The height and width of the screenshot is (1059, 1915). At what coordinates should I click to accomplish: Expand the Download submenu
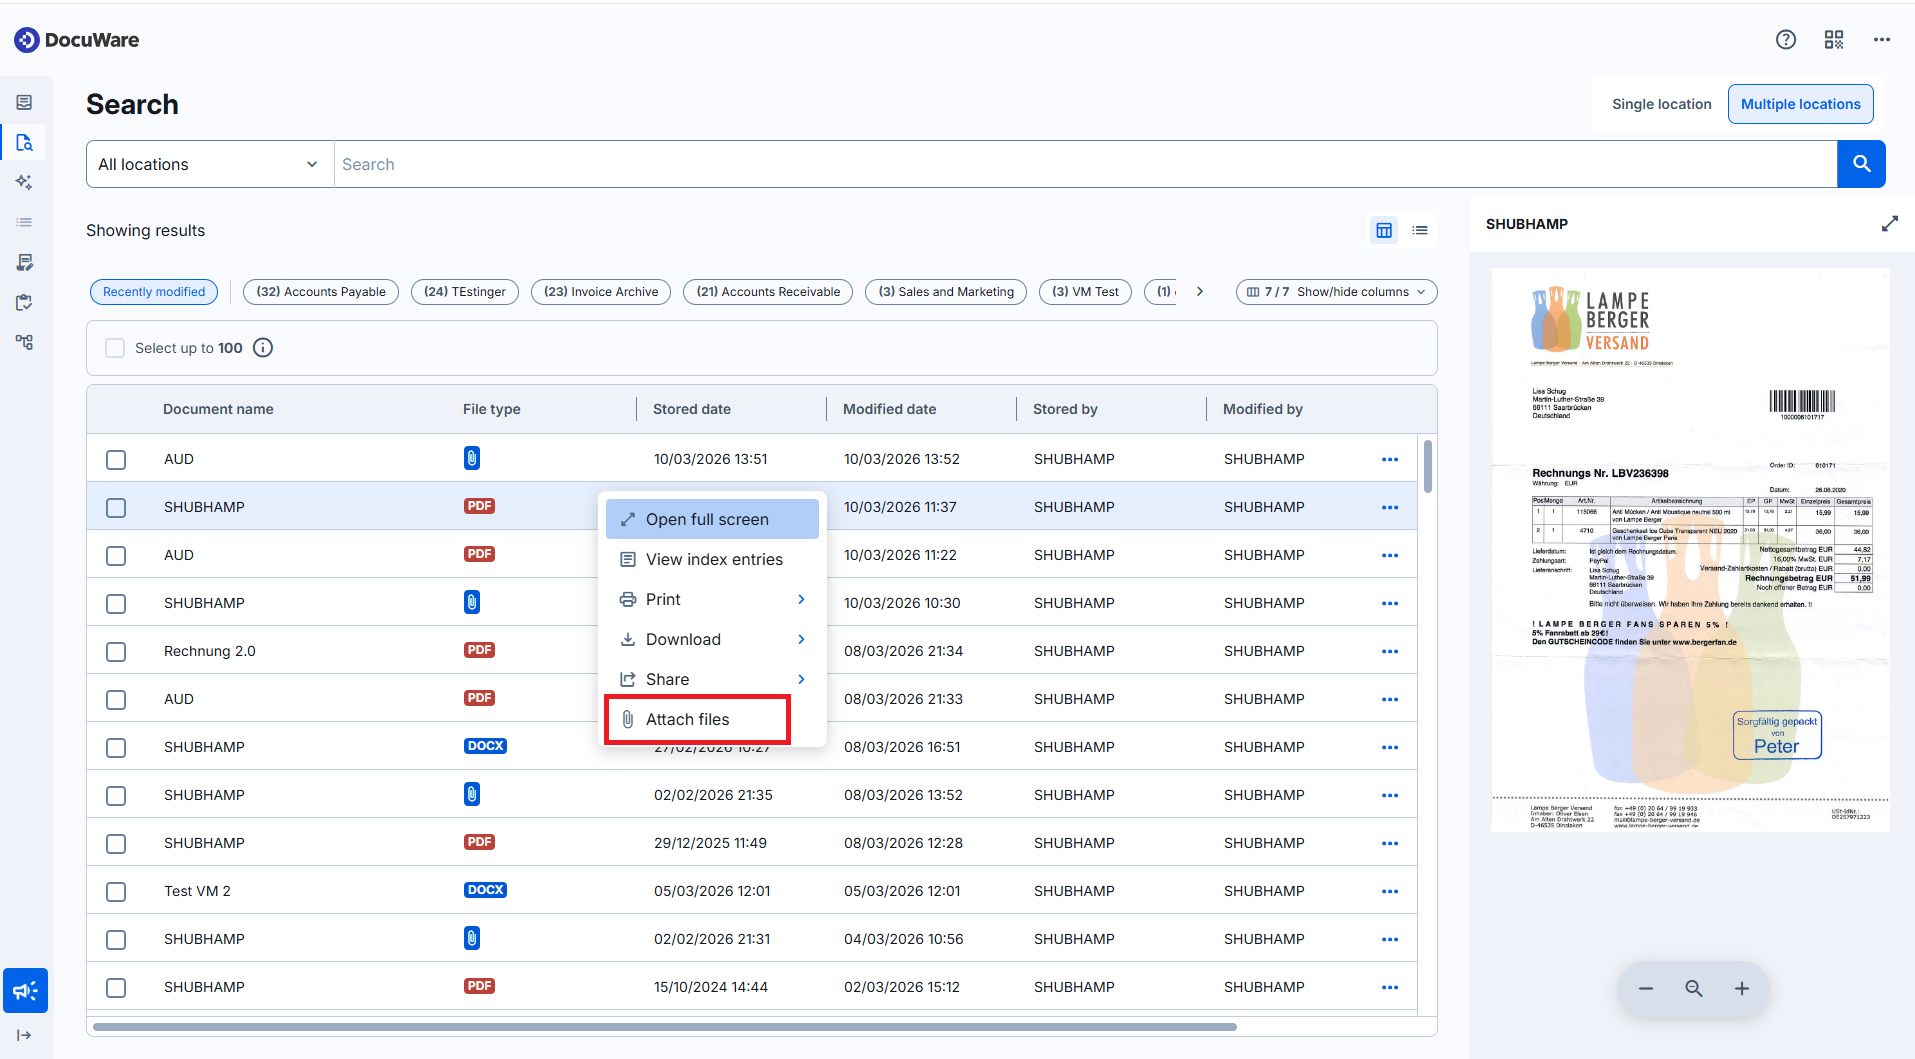pyautogui.click(x=712, y=639)
